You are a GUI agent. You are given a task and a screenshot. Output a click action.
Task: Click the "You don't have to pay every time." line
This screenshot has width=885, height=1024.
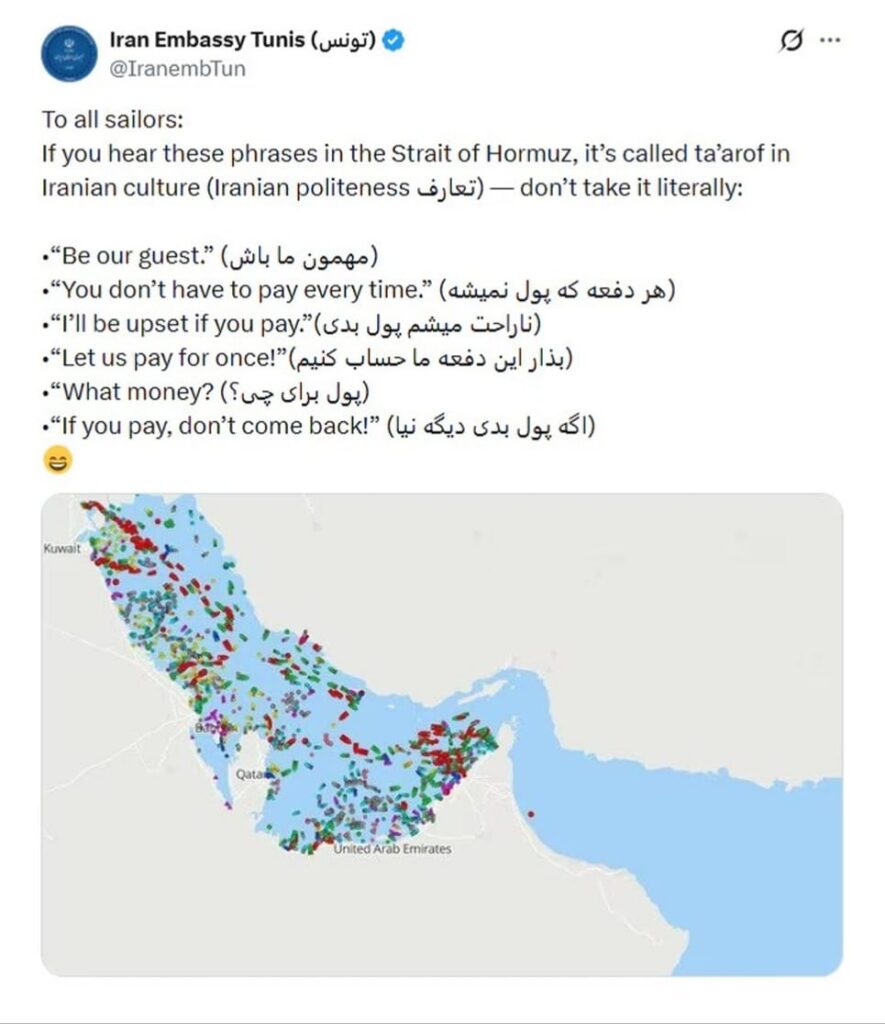(x=362, y=289)
